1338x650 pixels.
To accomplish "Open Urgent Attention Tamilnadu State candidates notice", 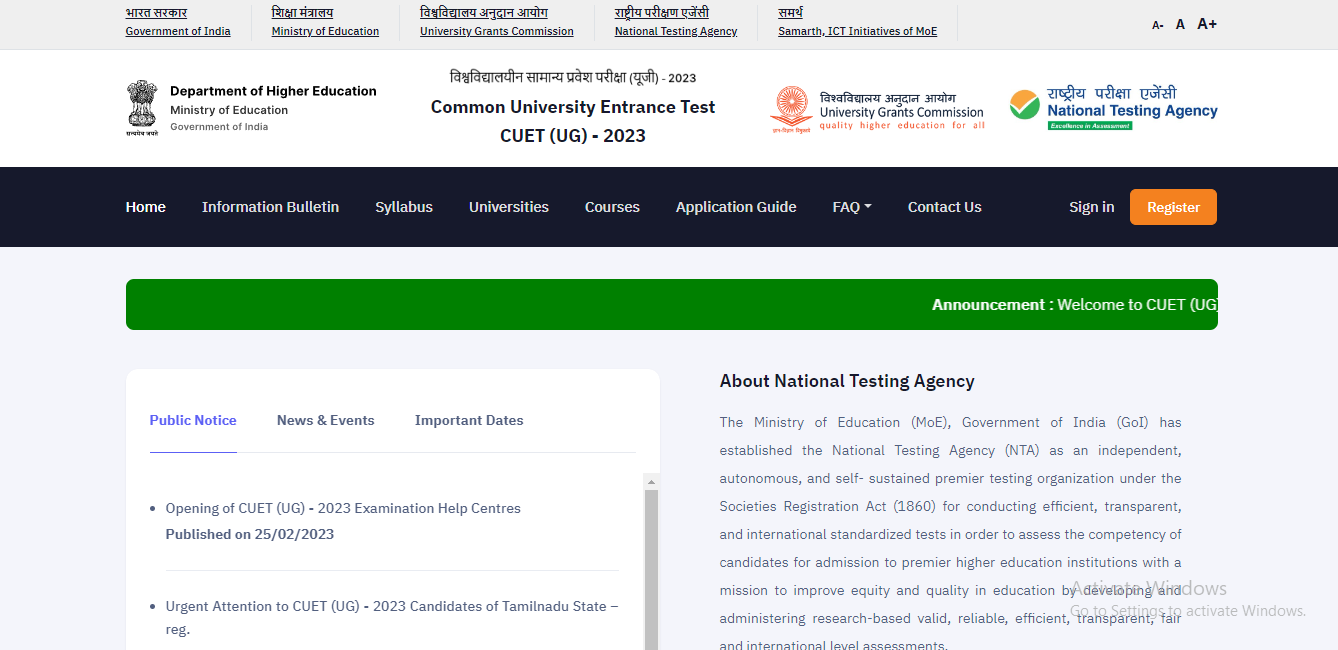I will (x=392, y=618).
